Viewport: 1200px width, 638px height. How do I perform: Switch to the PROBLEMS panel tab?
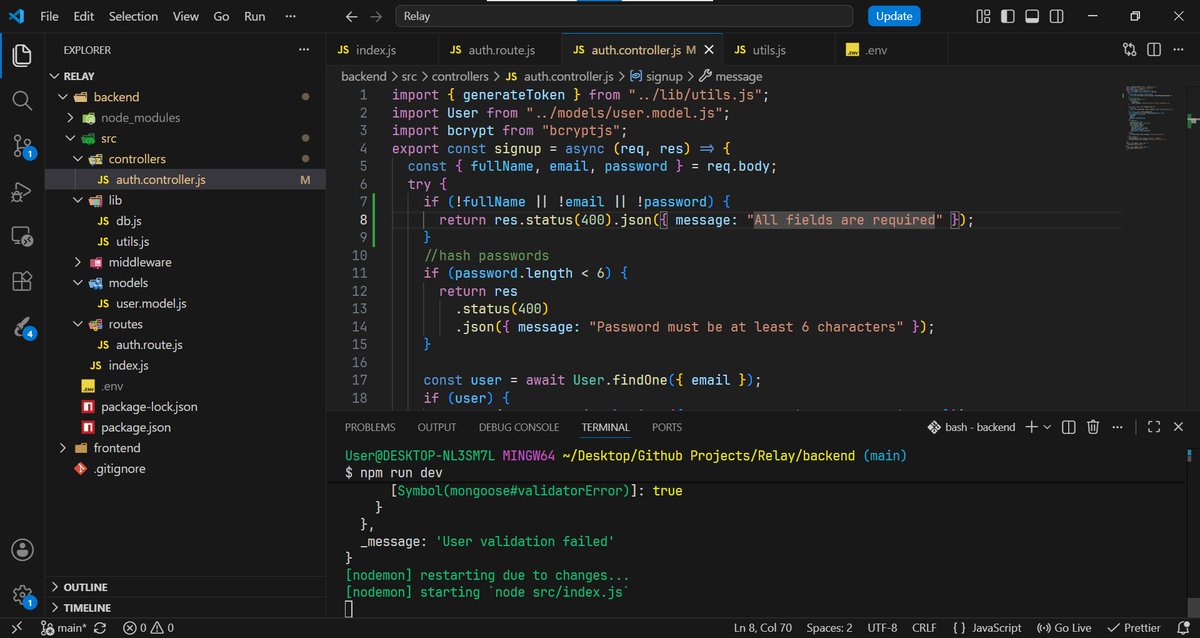pyautogui.click(x=370, y=427)
